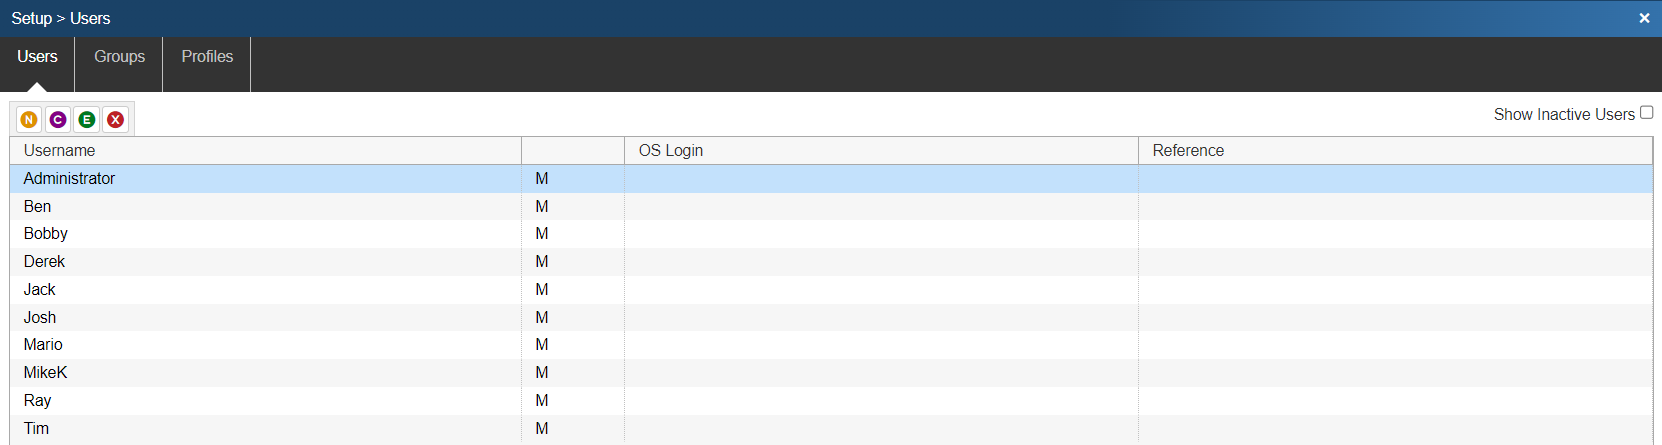The image size is (1662, 445).
Task: Click the OS Login cell for Josh
Action: tap(880, 318)
